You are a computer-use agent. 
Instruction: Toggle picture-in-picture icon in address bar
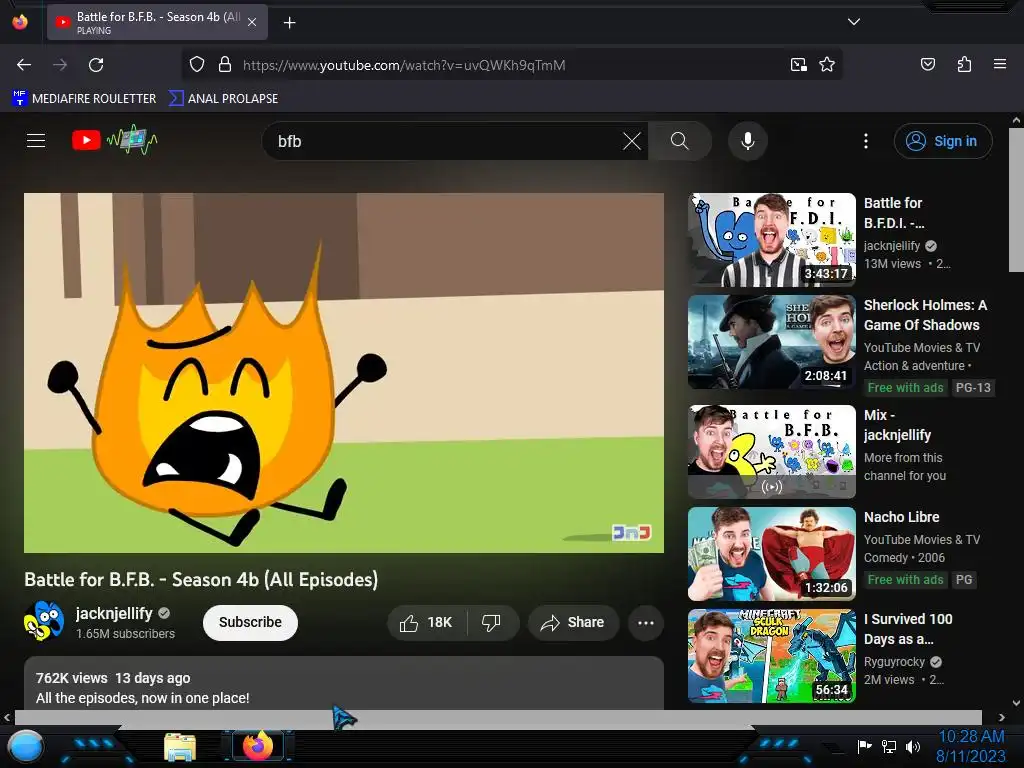[799, 65]
